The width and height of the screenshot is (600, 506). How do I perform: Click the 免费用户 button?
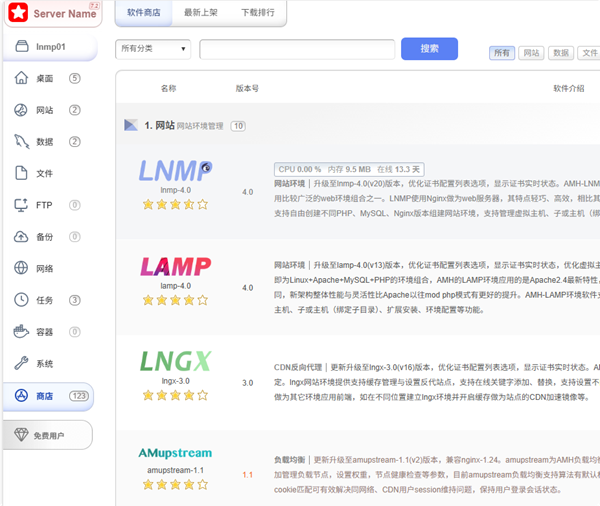click(x=48, y=435)
